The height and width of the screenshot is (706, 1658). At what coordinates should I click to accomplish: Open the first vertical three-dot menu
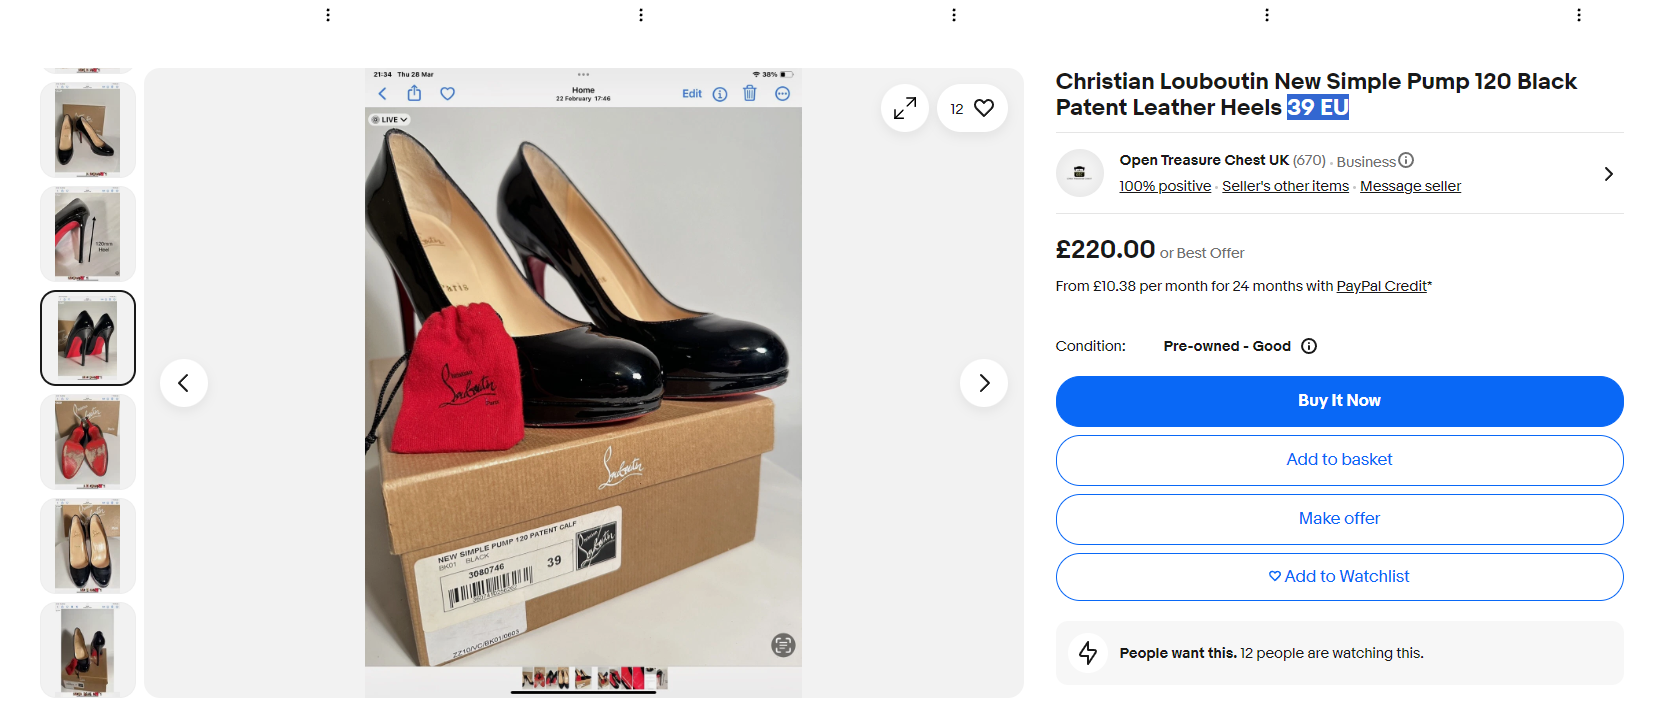[328, 15]
